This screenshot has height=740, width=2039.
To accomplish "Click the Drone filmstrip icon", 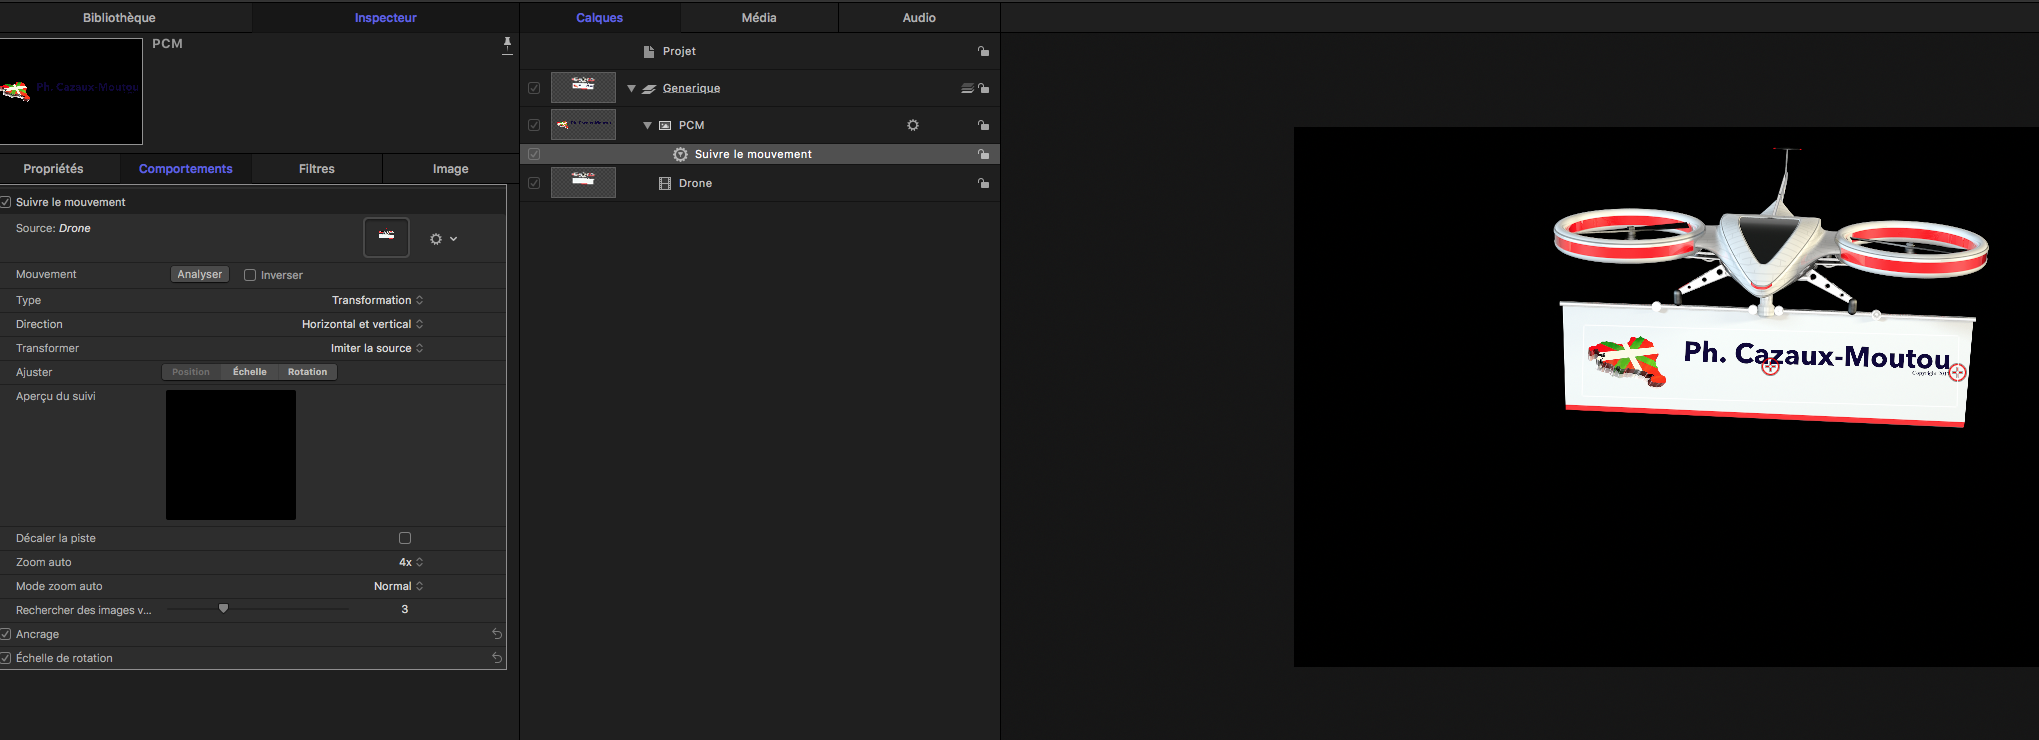I will 665,183.
